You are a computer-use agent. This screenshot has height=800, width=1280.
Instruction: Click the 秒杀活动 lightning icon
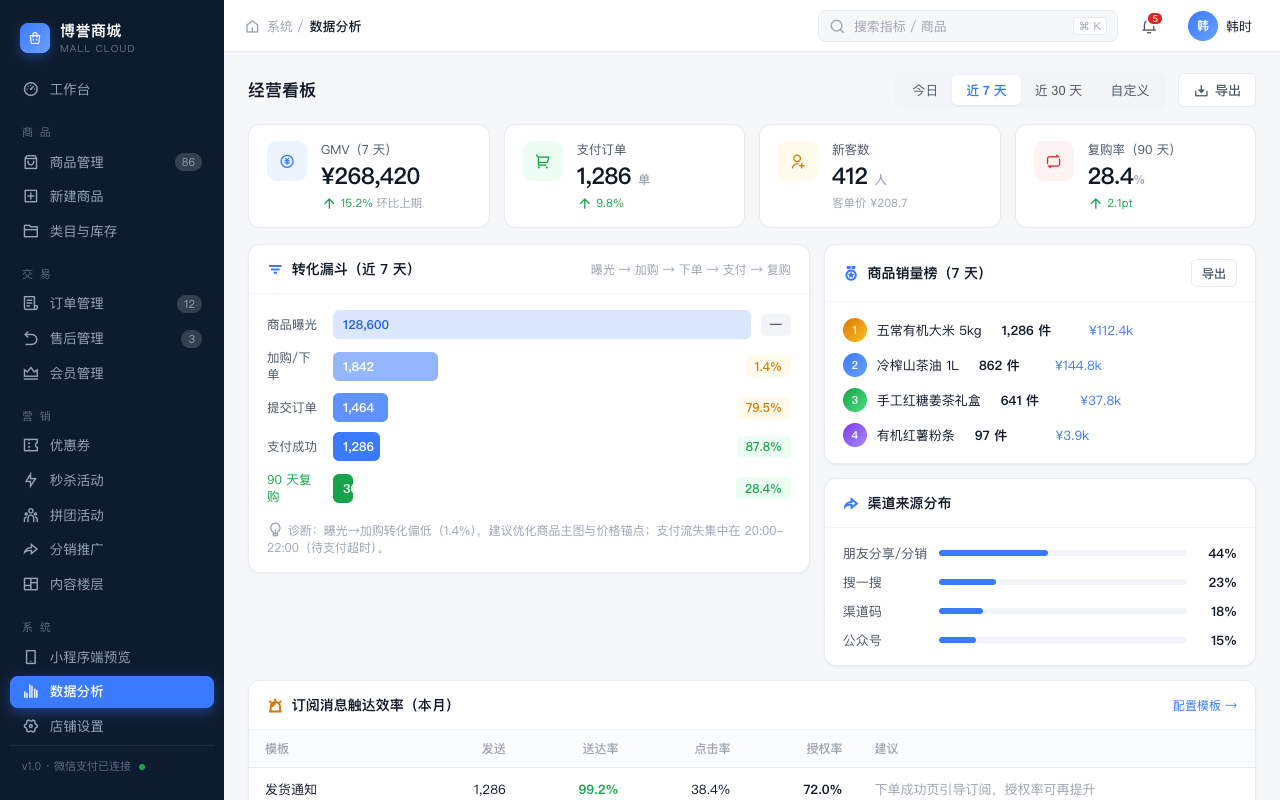[x=31, y=480]
